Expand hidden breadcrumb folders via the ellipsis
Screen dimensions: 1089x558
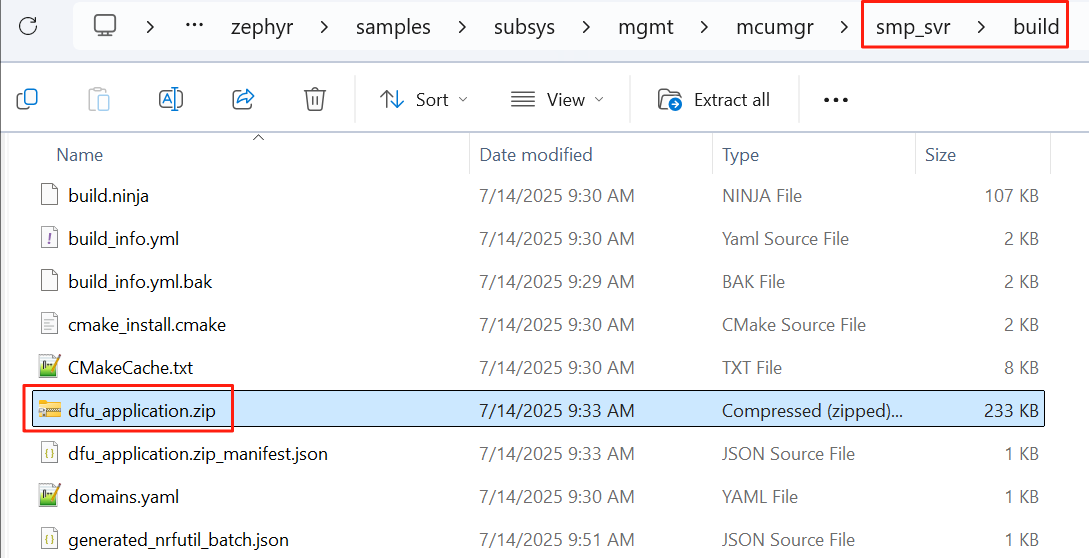196,26
